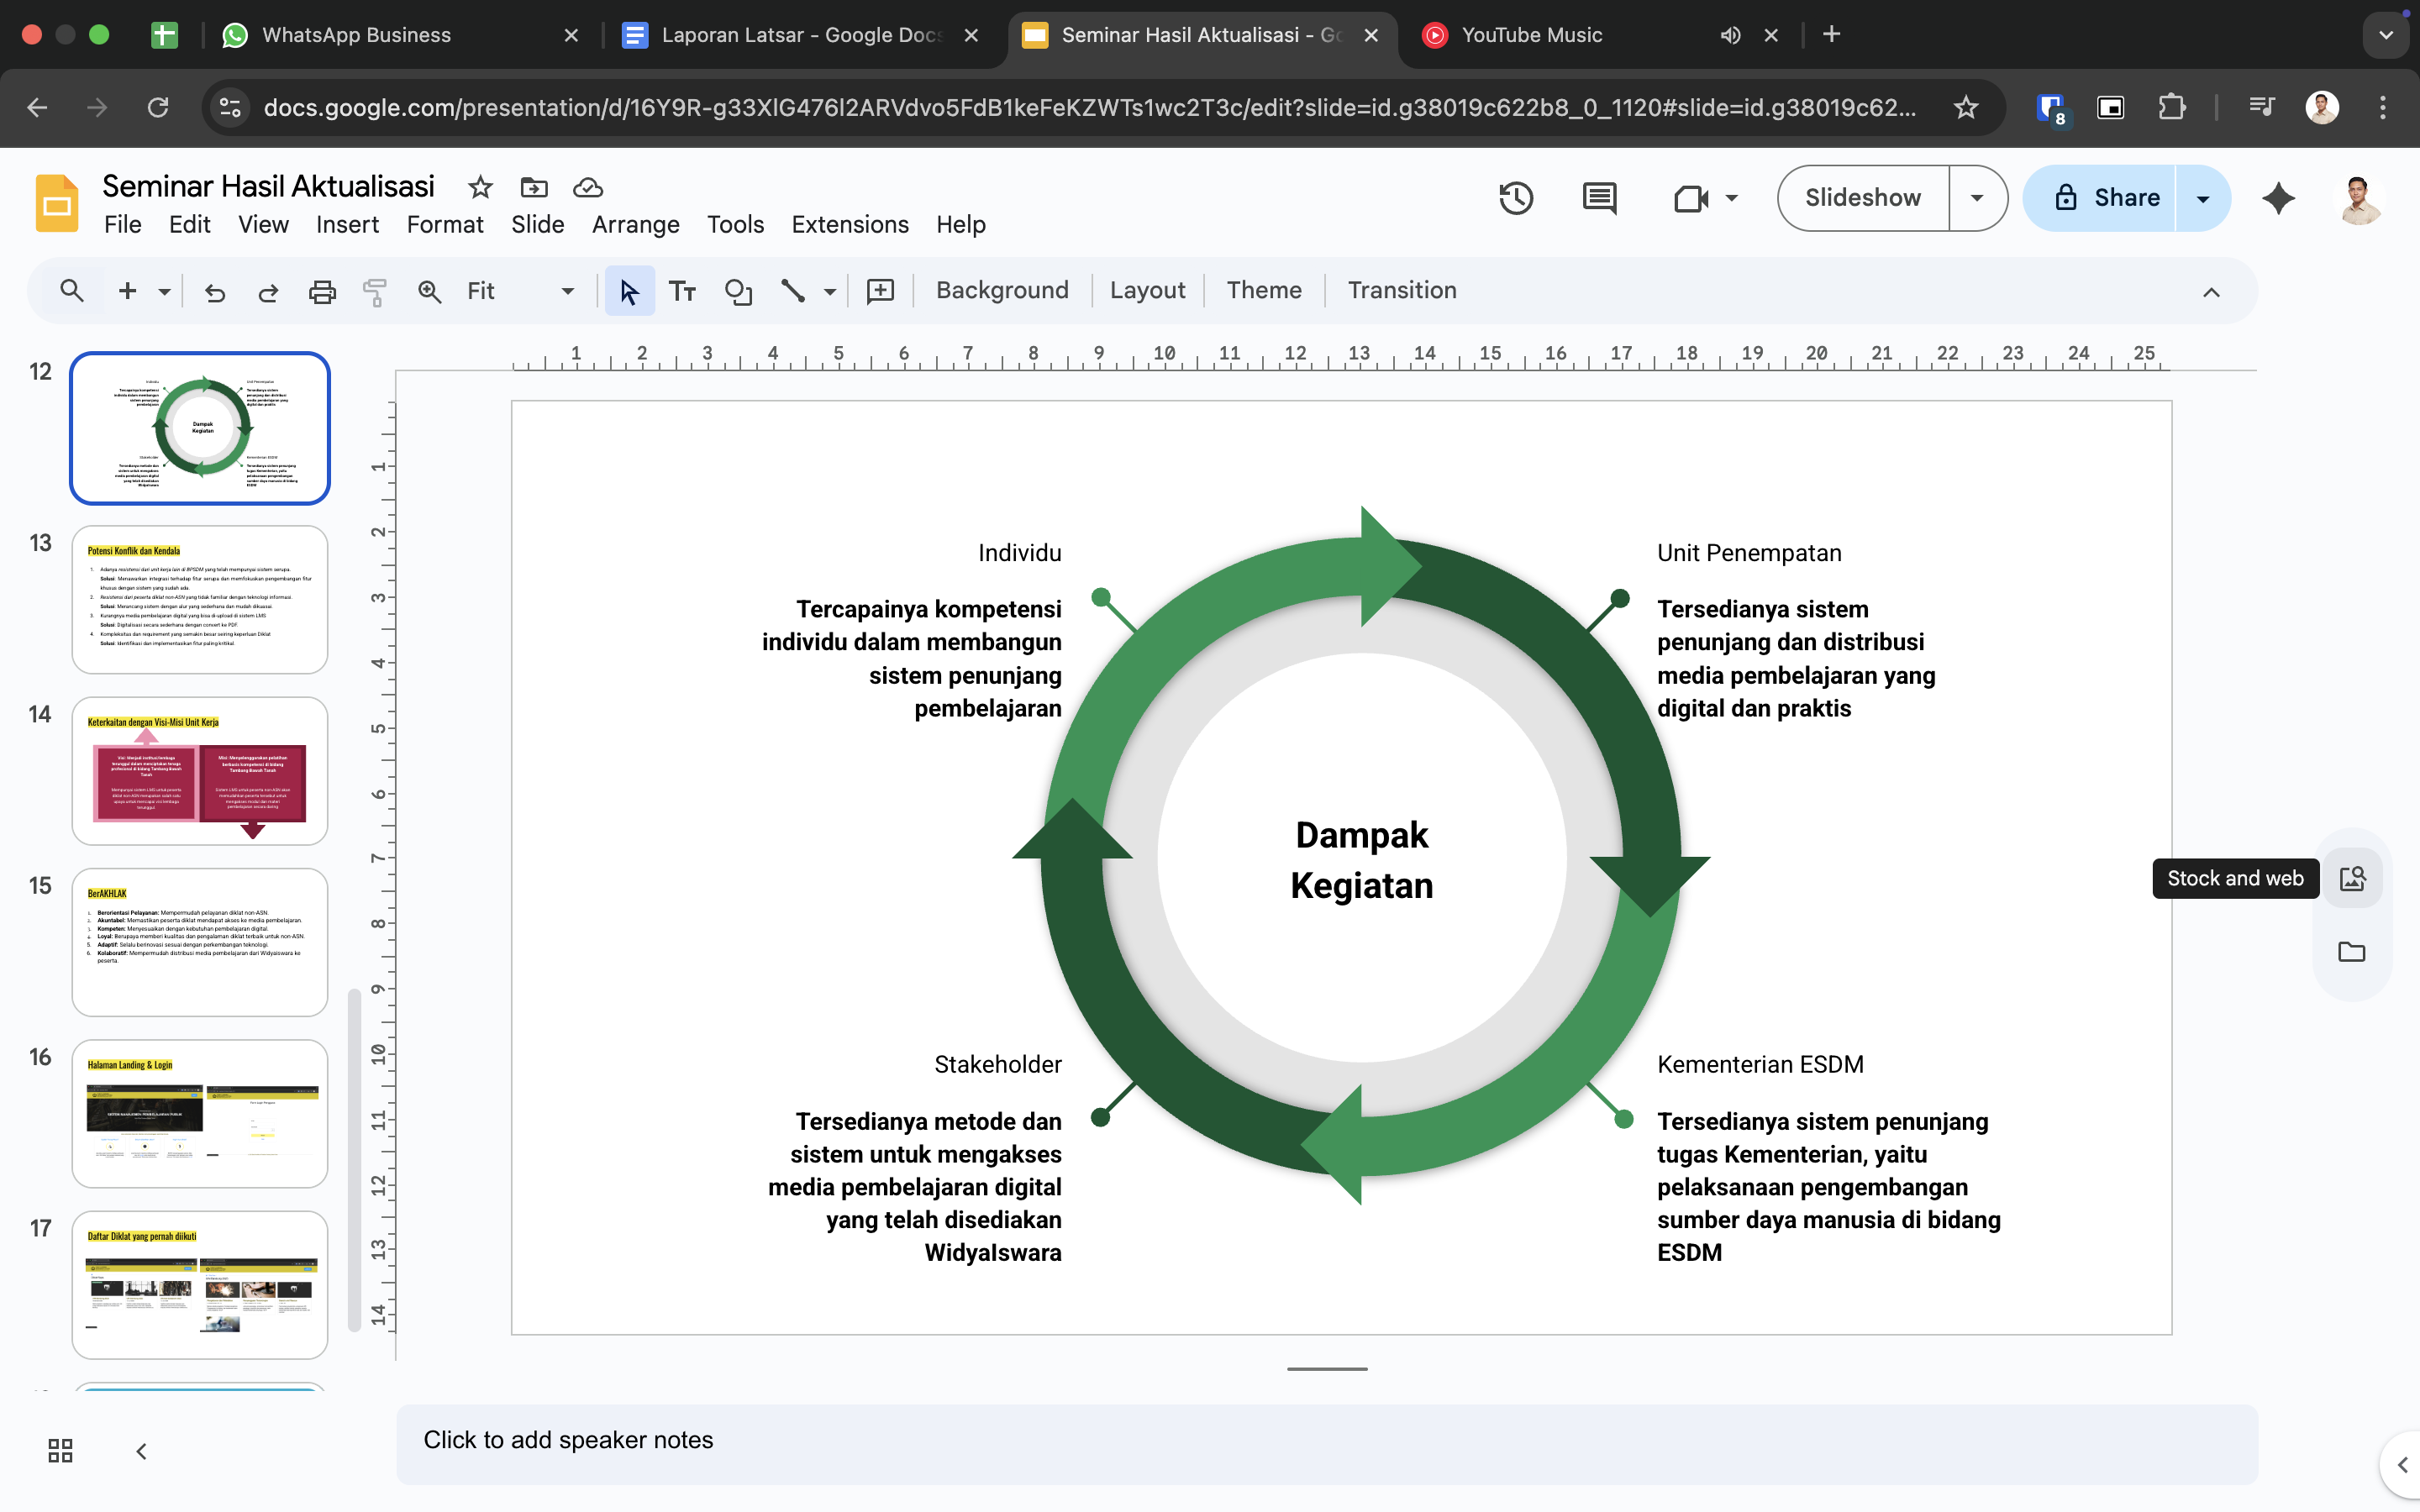The height and width of the screenshot is (1512, 2420).
Task: Click the Background button
Action: (x=1002, y=290)
